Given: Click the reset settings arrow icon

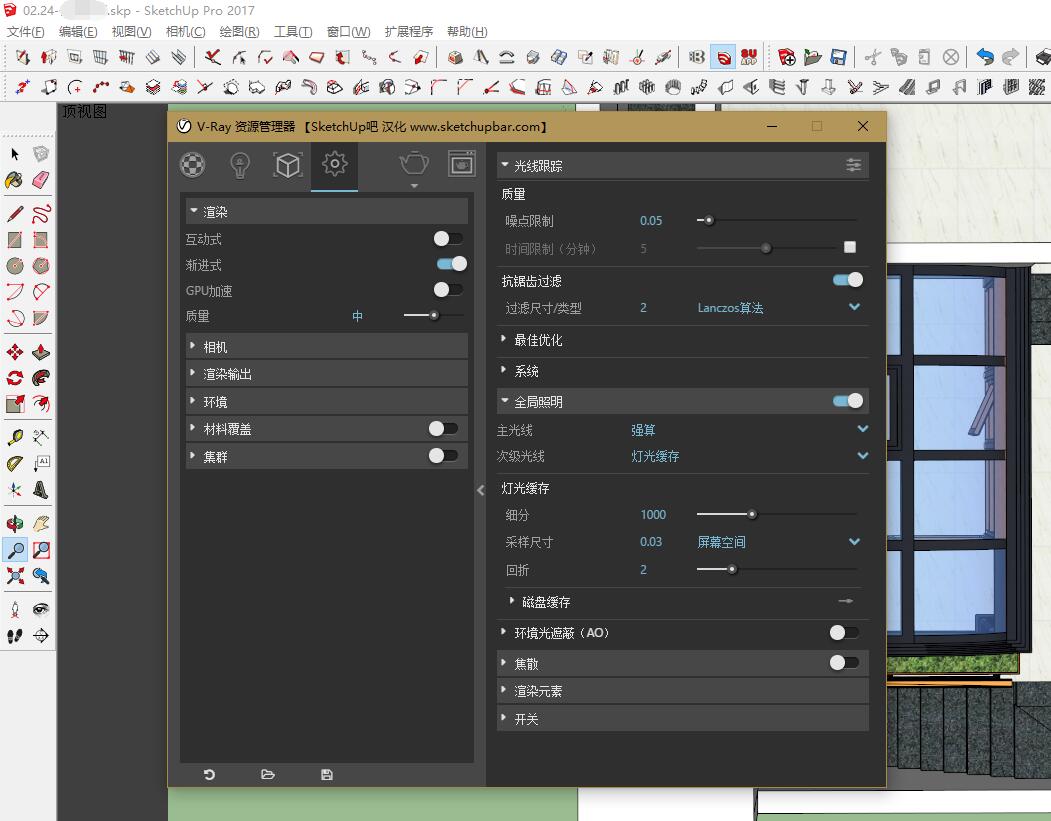Looking at the screenshot, I should coord(209,775).
